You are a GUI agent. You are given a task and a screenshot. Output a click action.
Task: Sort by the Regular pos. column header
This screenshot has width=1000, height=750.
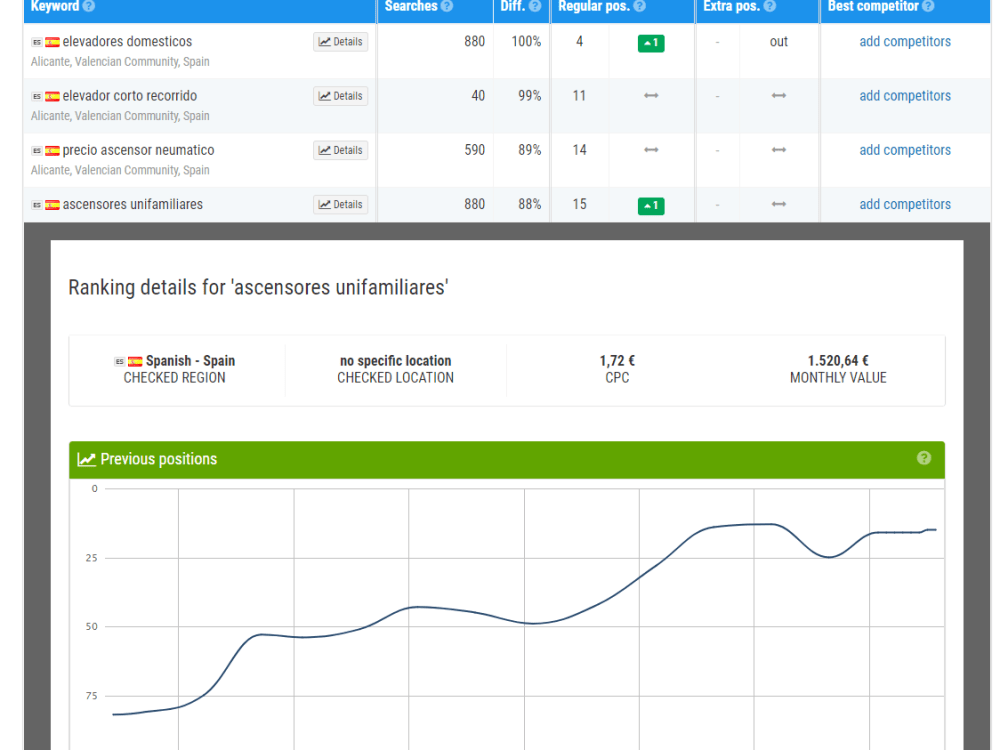pos(594,6)
